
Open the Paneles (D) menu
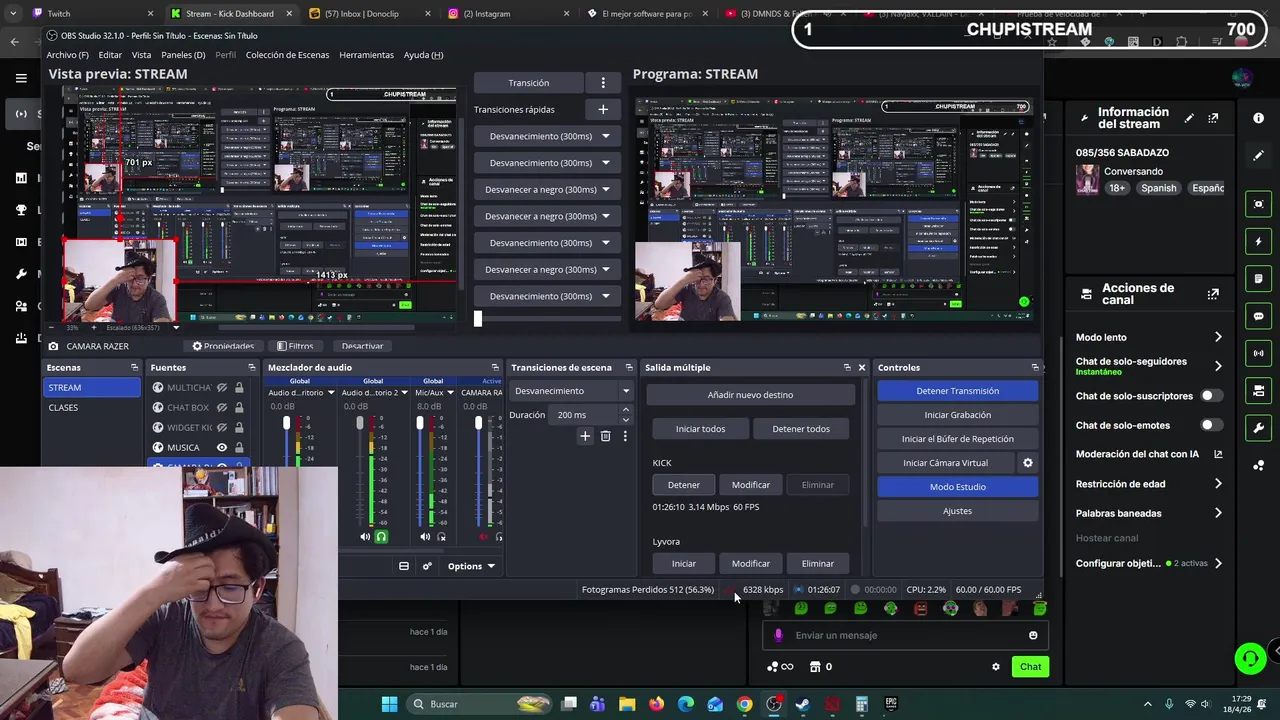183,55
